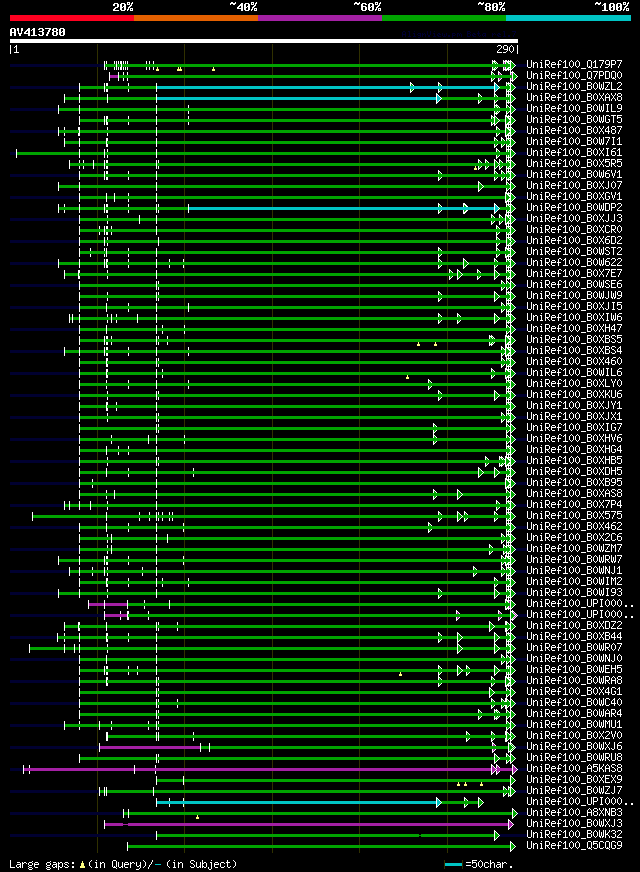This screenshot has width=640, height=872.
Task: Select the UniRef100_B0X575 label
Action: point(574,516)
